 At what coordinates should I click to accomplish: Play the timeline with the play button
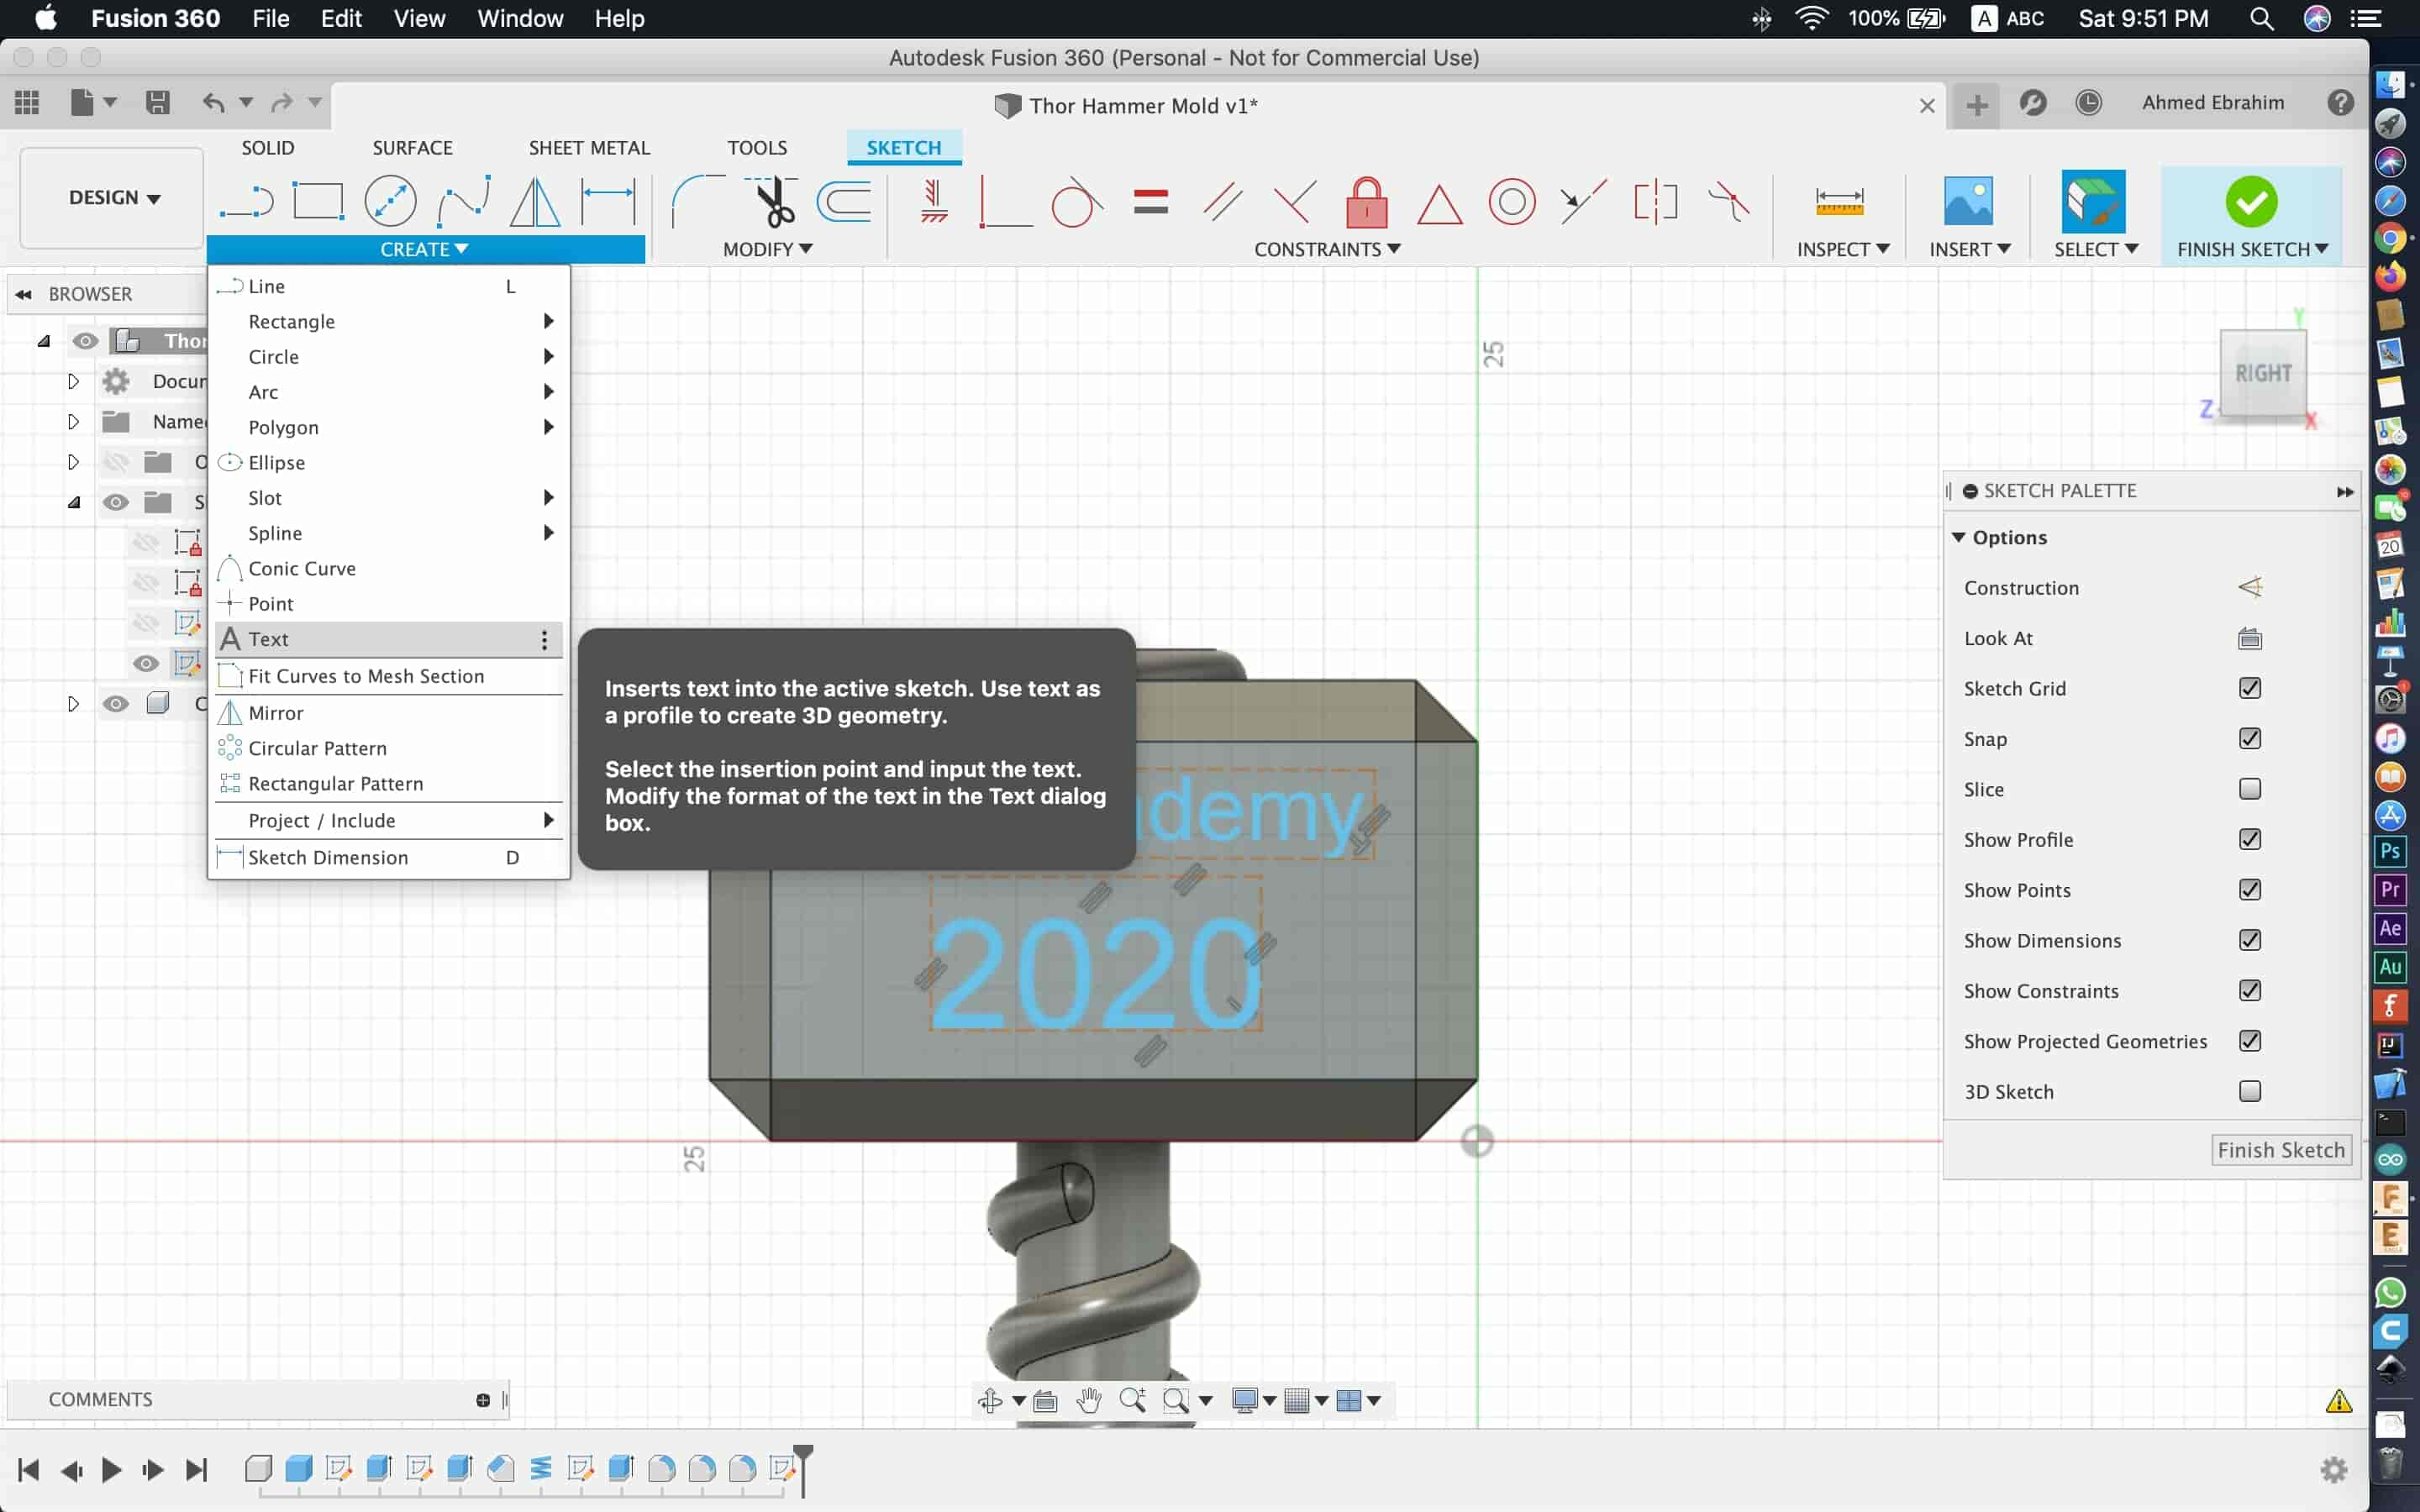(111, 1469)
